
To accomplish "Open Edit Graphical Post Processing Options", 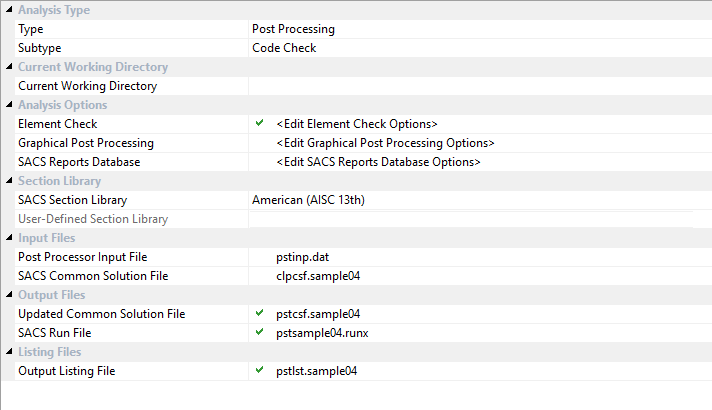I will (x=385, y=143).
